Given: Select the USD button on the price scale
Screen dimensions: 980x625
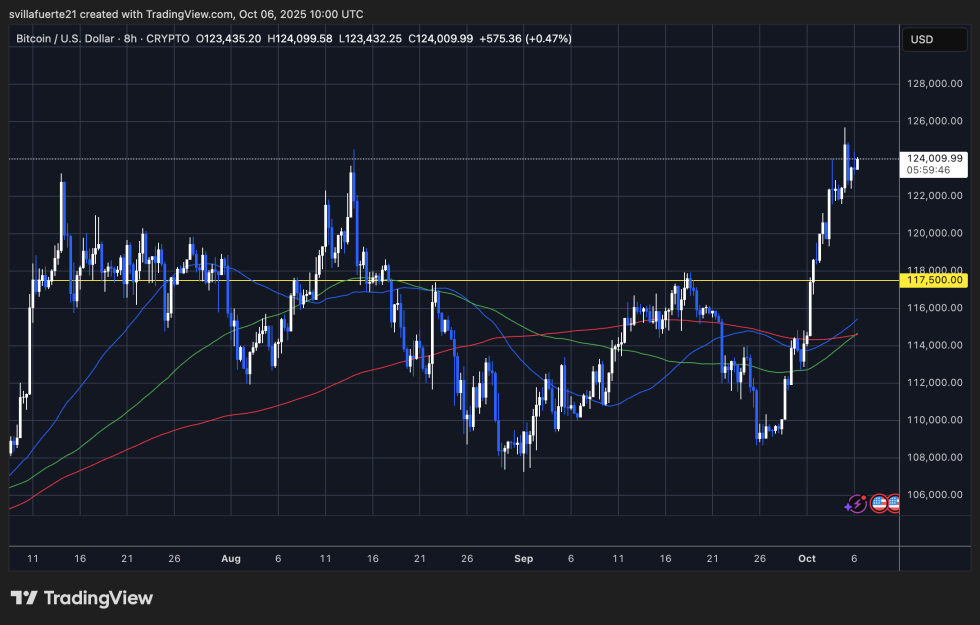Looking at the screenshot, I should tap(934, 39).
